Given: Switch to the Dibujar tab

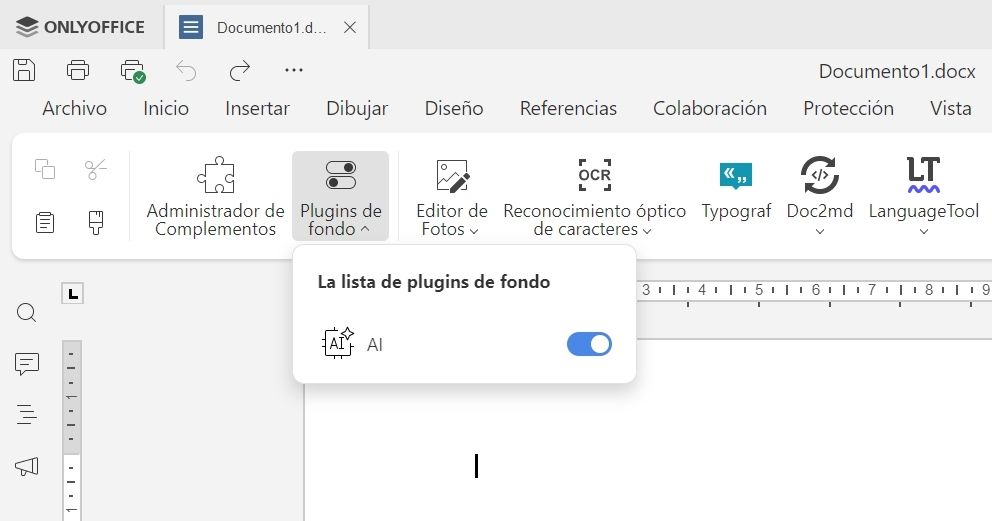Looking at the screenshot, I should [x=357, y=108].
